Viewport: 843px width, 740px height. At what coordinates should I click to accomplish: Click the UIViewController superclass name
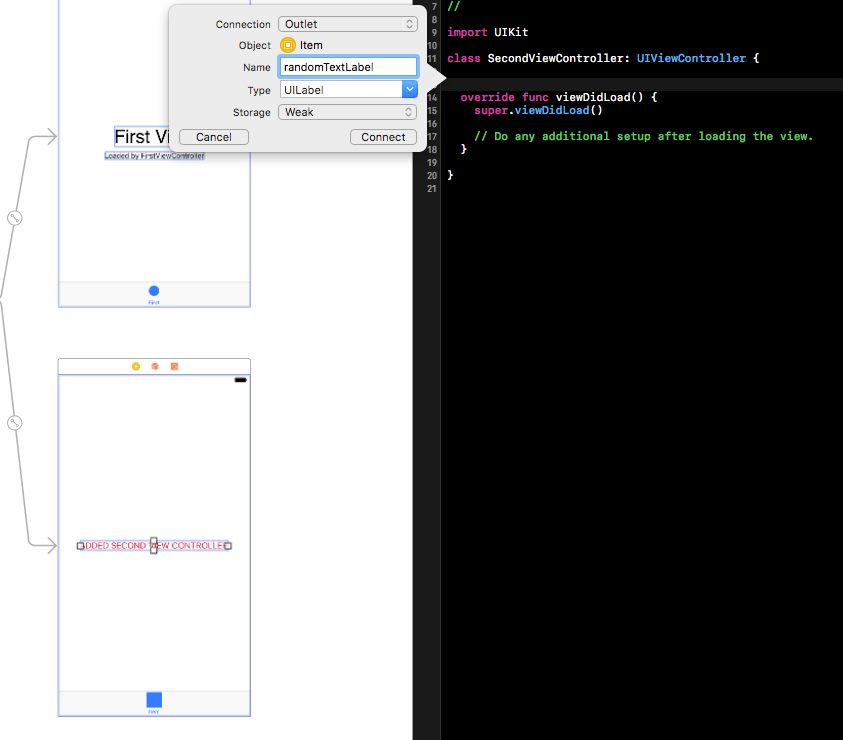click(x=691, y=58)
